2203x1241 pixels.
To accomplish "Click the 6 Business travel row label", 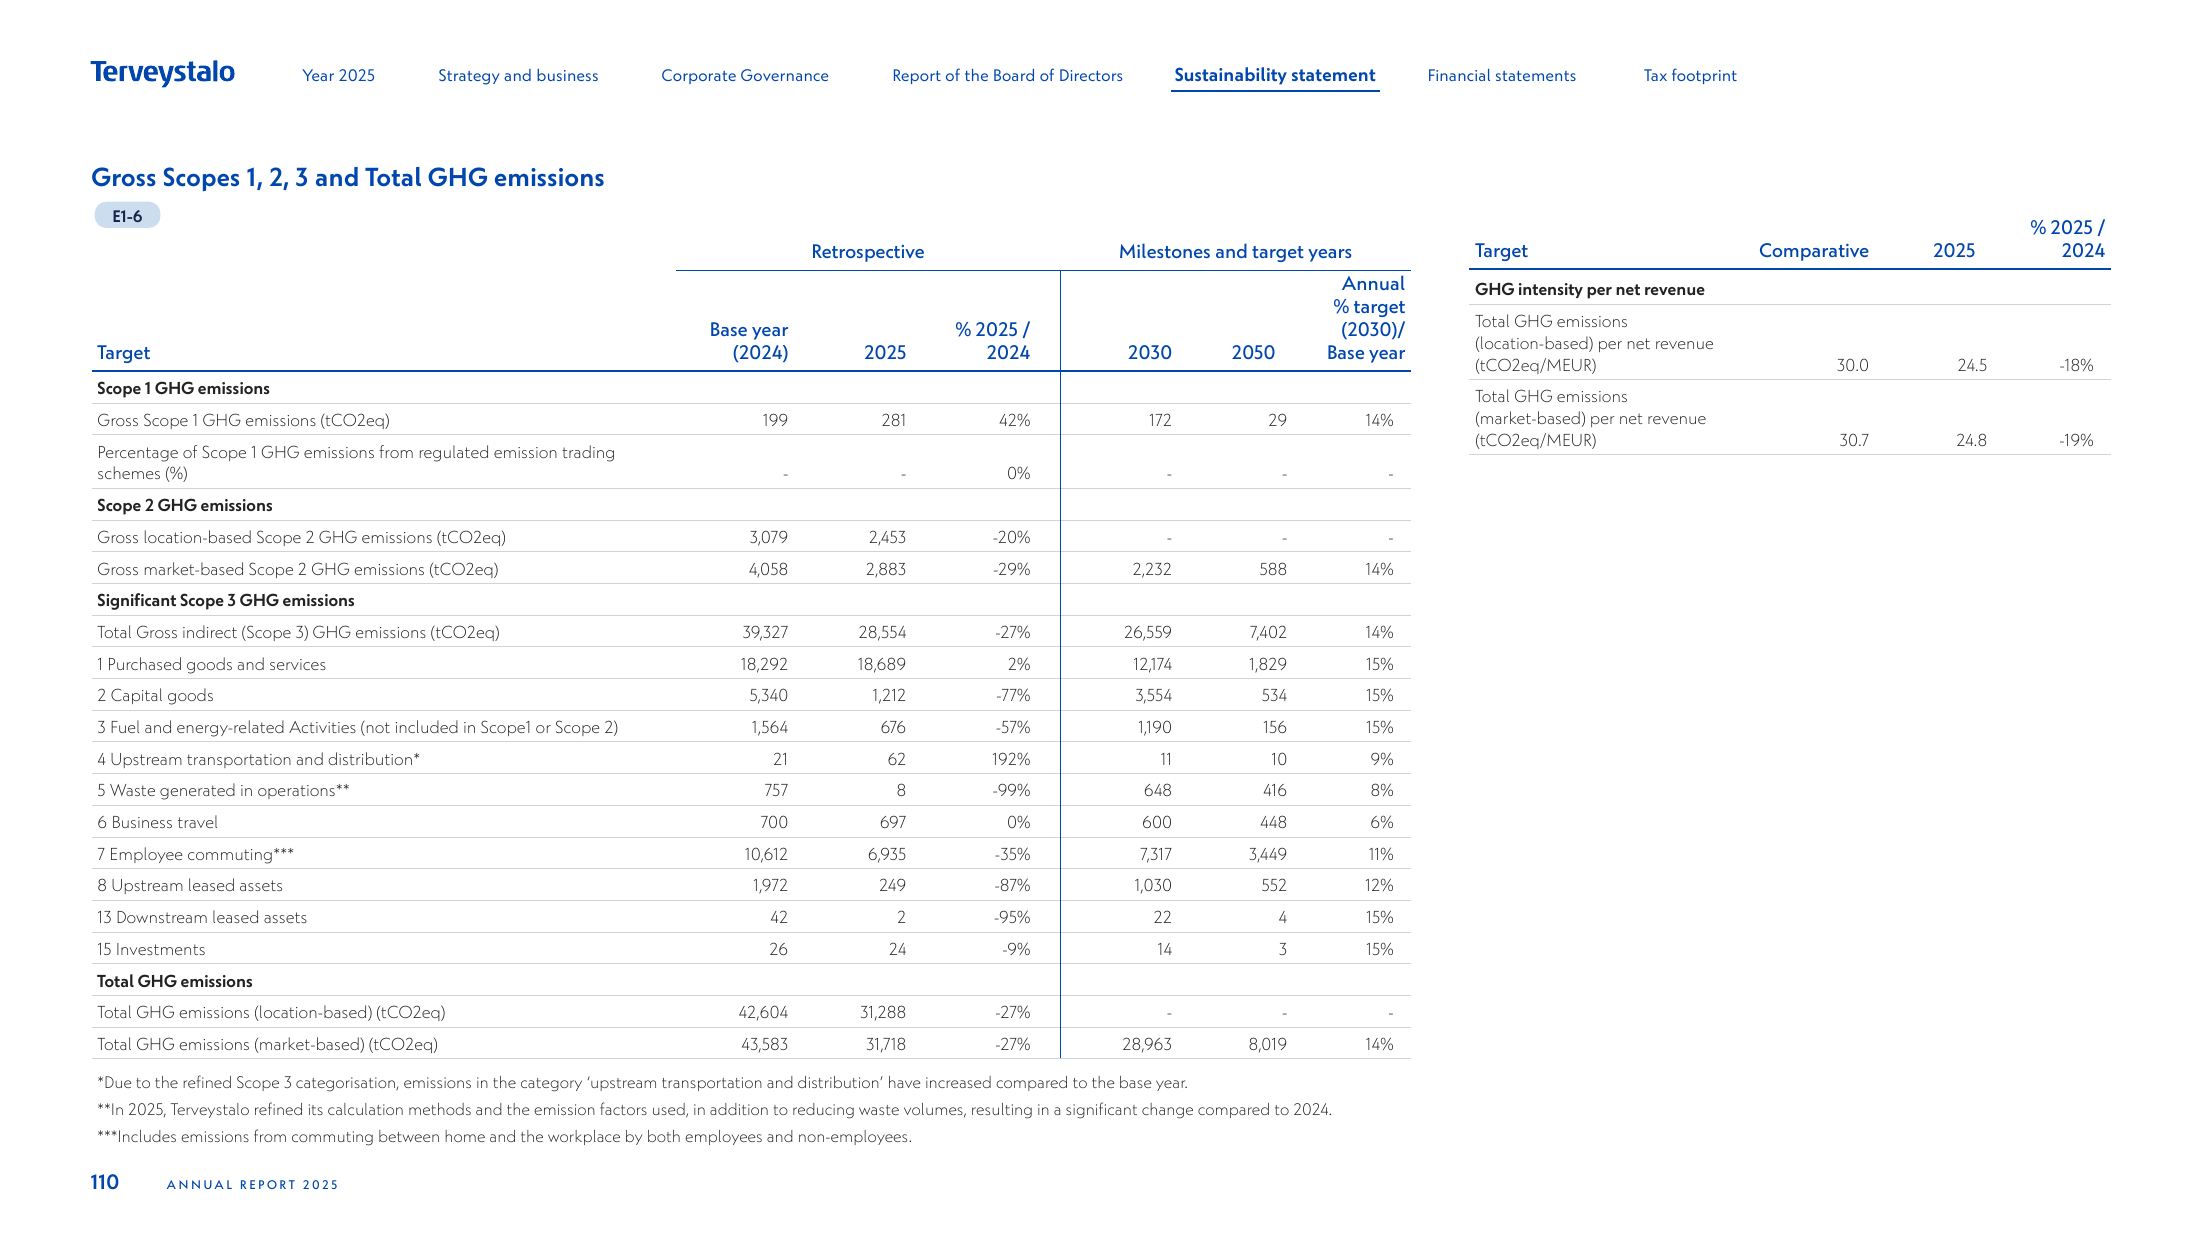I will (x=157, y=823).
